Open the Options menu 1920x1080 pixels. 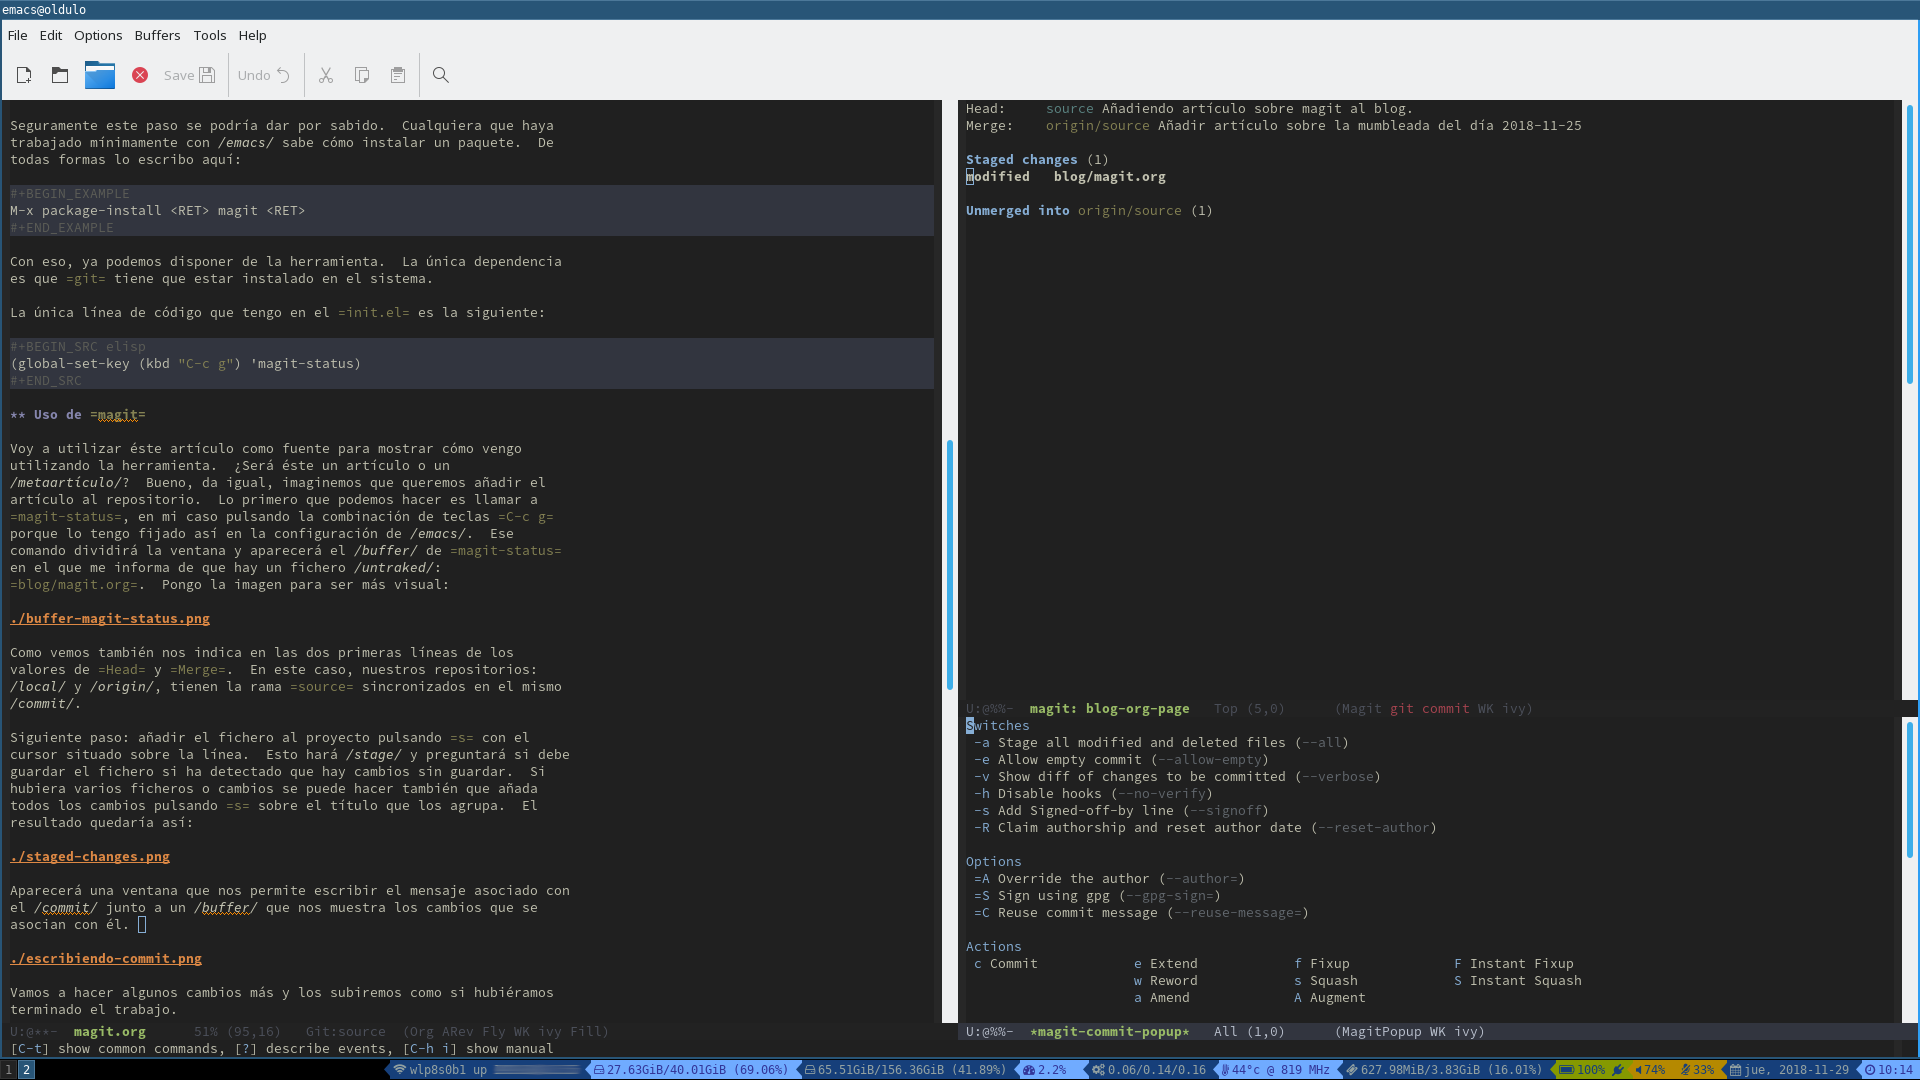(98, 35)
